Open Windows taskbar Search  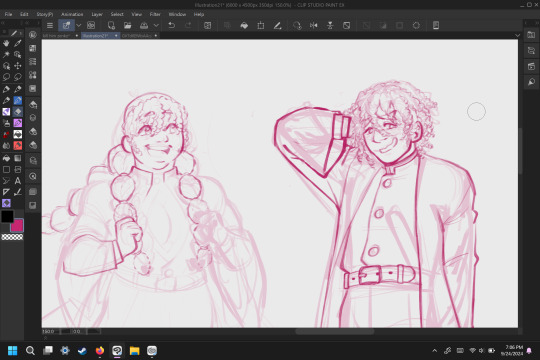[30, 350]
